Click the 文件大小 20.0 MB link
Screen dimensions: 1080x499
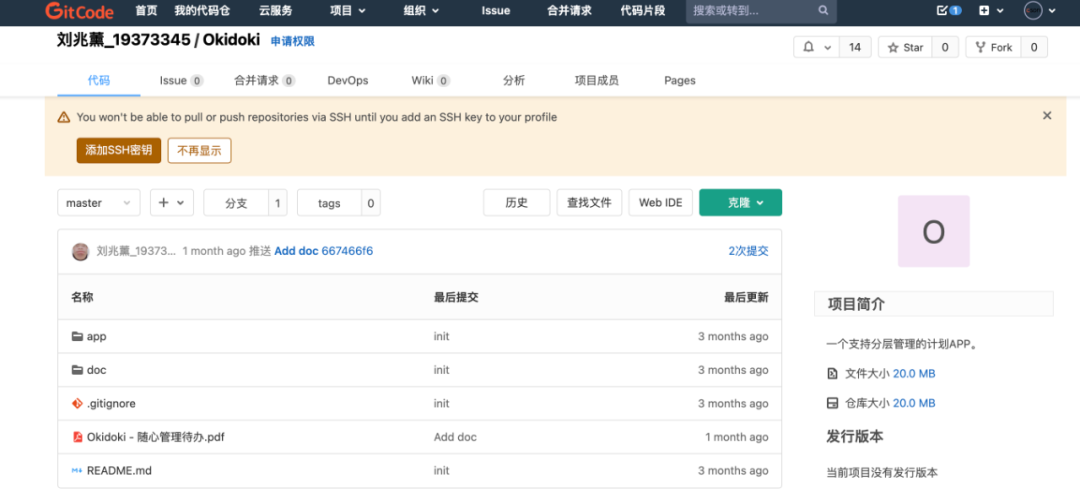point(914,374)
